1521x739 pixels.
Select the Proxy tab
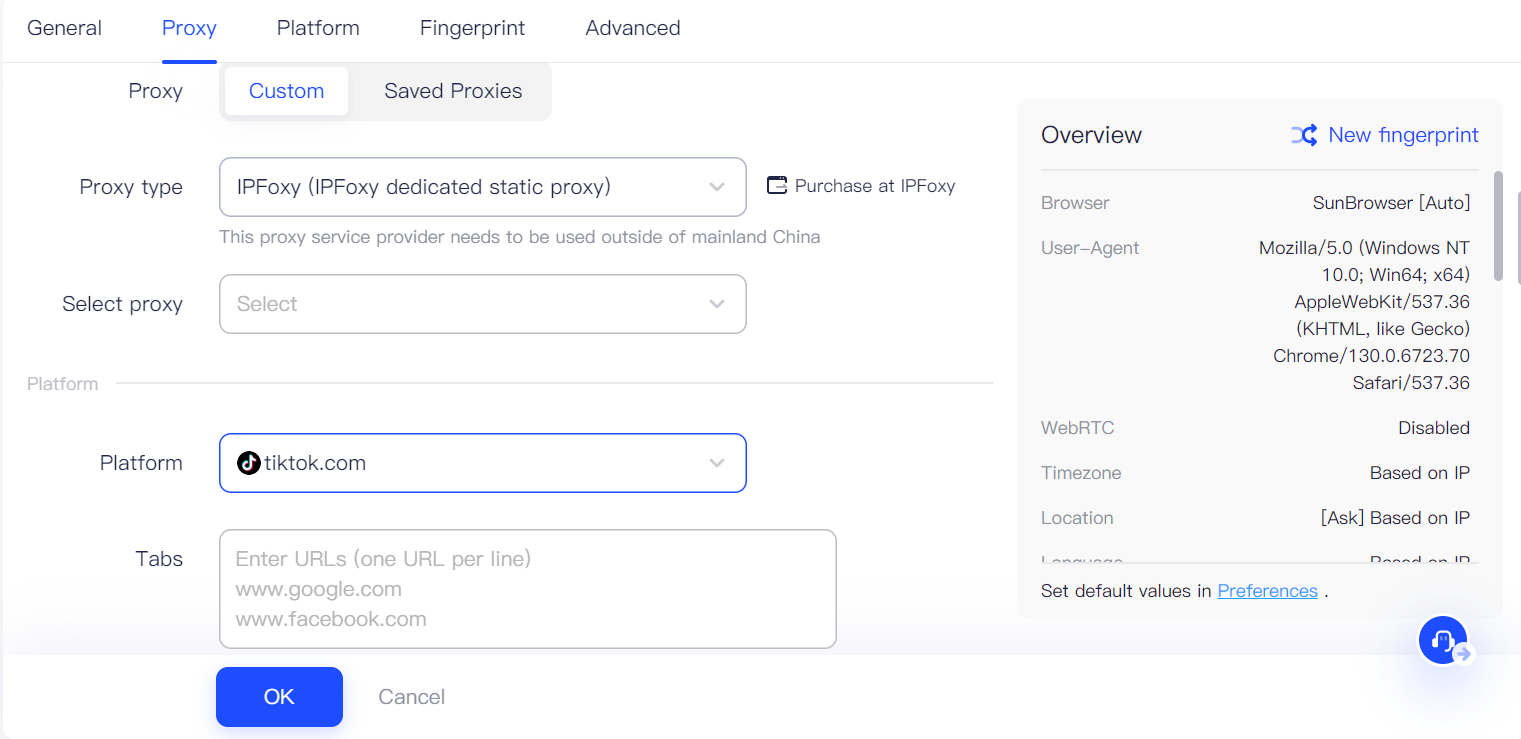point(189,28)
